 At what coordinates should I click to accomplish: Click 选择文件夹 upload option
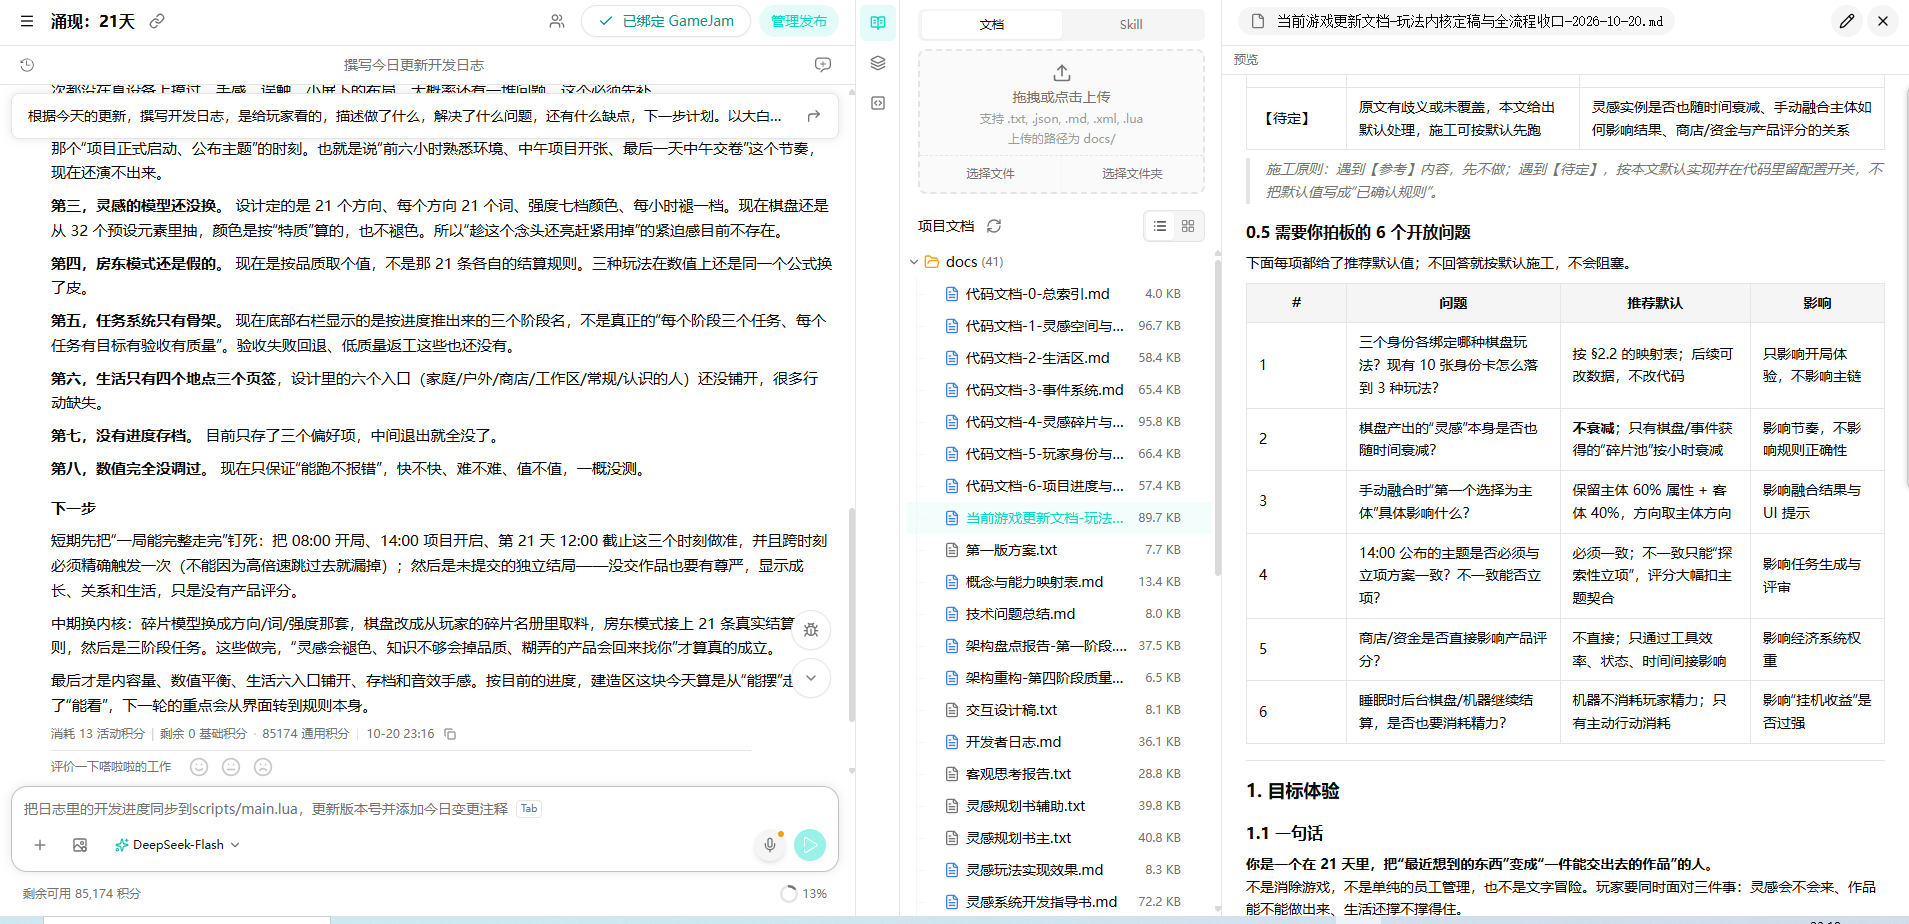pos(1132,174)
